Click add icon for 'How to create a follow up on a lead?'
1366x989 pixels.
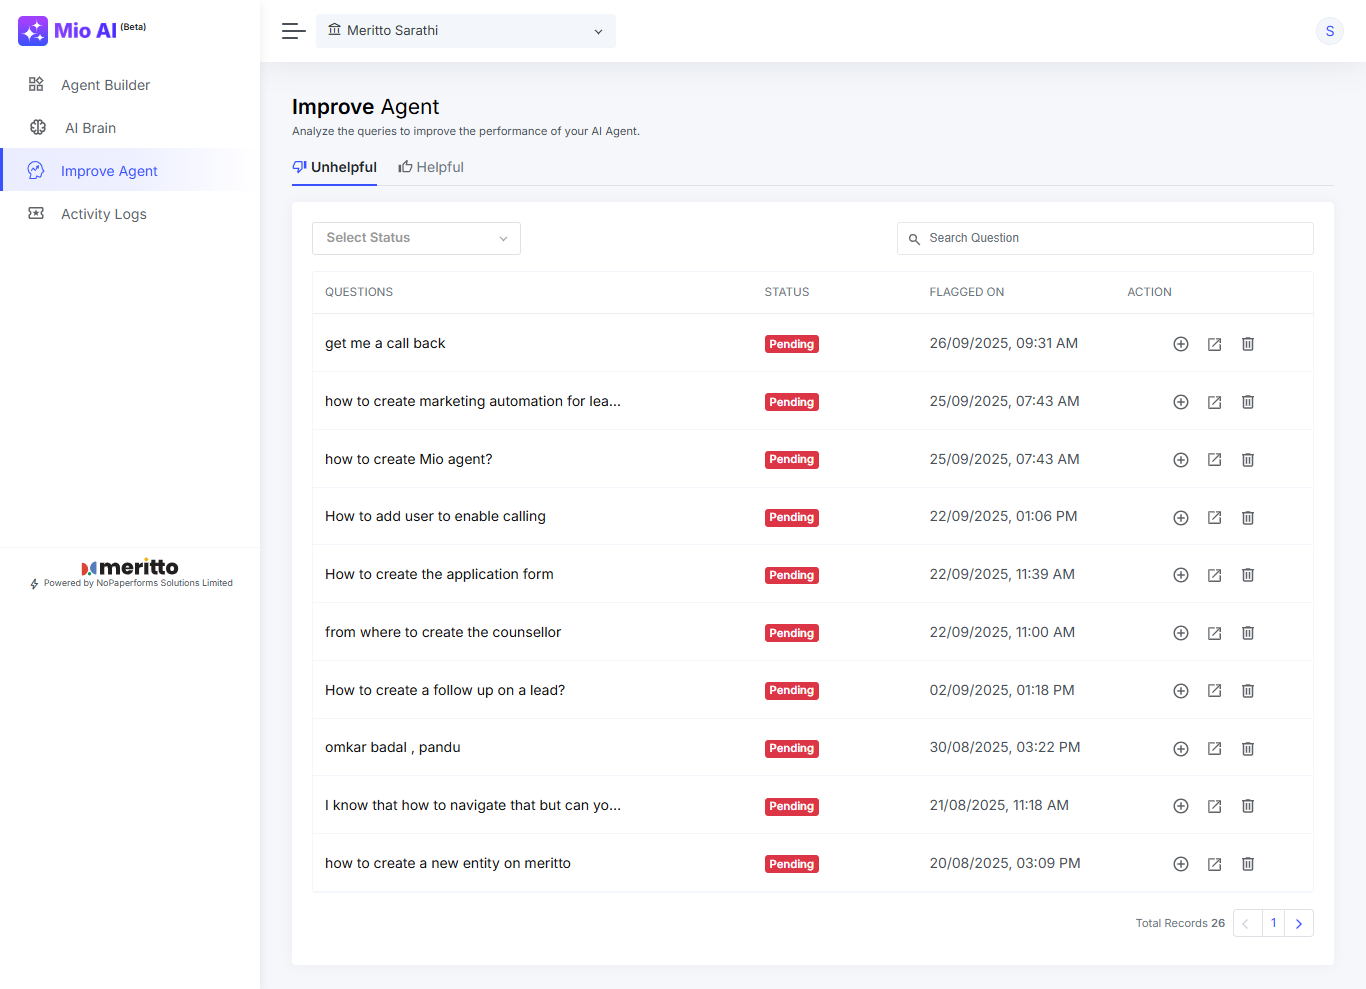coord(1180,691)
